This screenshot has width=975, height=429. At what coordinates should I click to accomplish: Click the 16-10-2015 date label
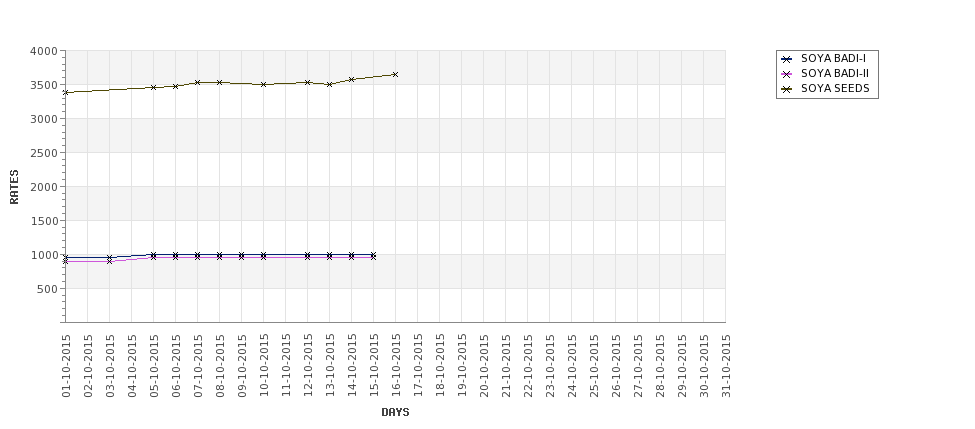396,366
